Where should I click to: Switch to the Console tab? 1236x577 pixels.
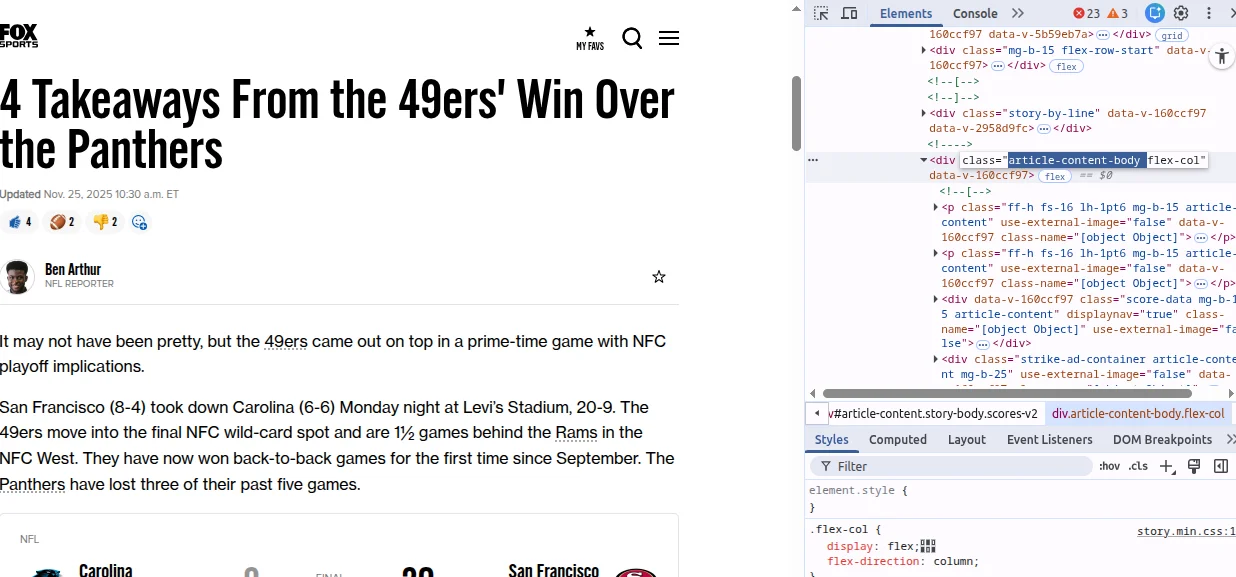pyautogui.click(x=975, y=13)
